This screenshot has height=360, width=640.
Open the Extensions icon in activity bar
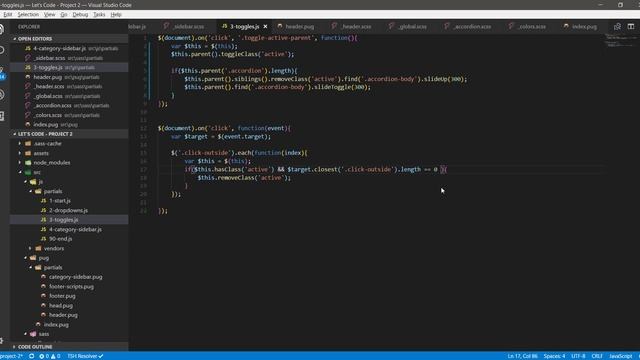tap(2, 116)
